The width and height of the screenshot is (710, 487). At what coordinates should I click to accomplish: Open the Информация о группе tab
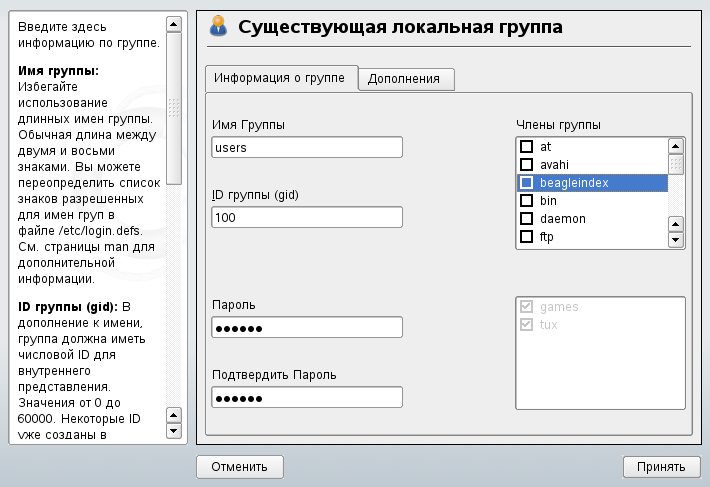280,78
